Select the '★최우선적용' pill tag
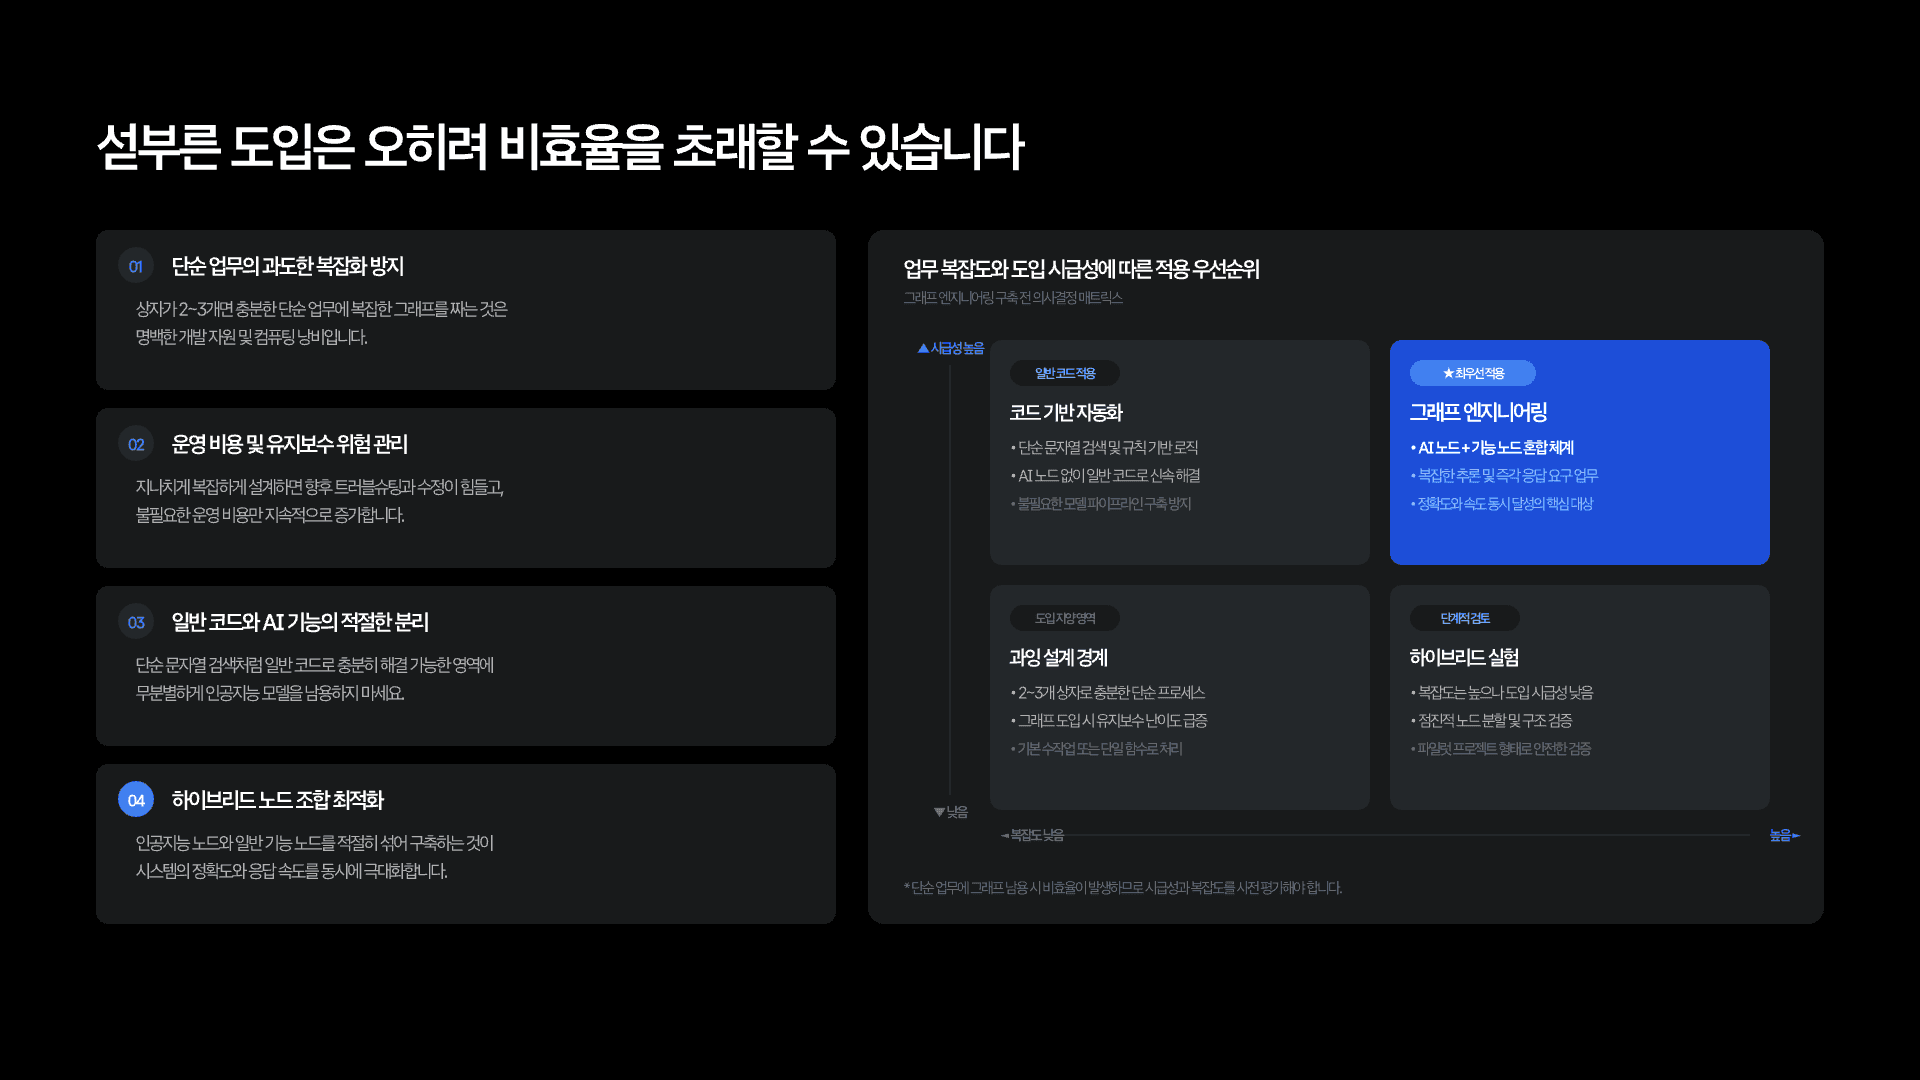This screenshot has width=1920, height=1080. pyautogui.click(x=1473, y=373)
